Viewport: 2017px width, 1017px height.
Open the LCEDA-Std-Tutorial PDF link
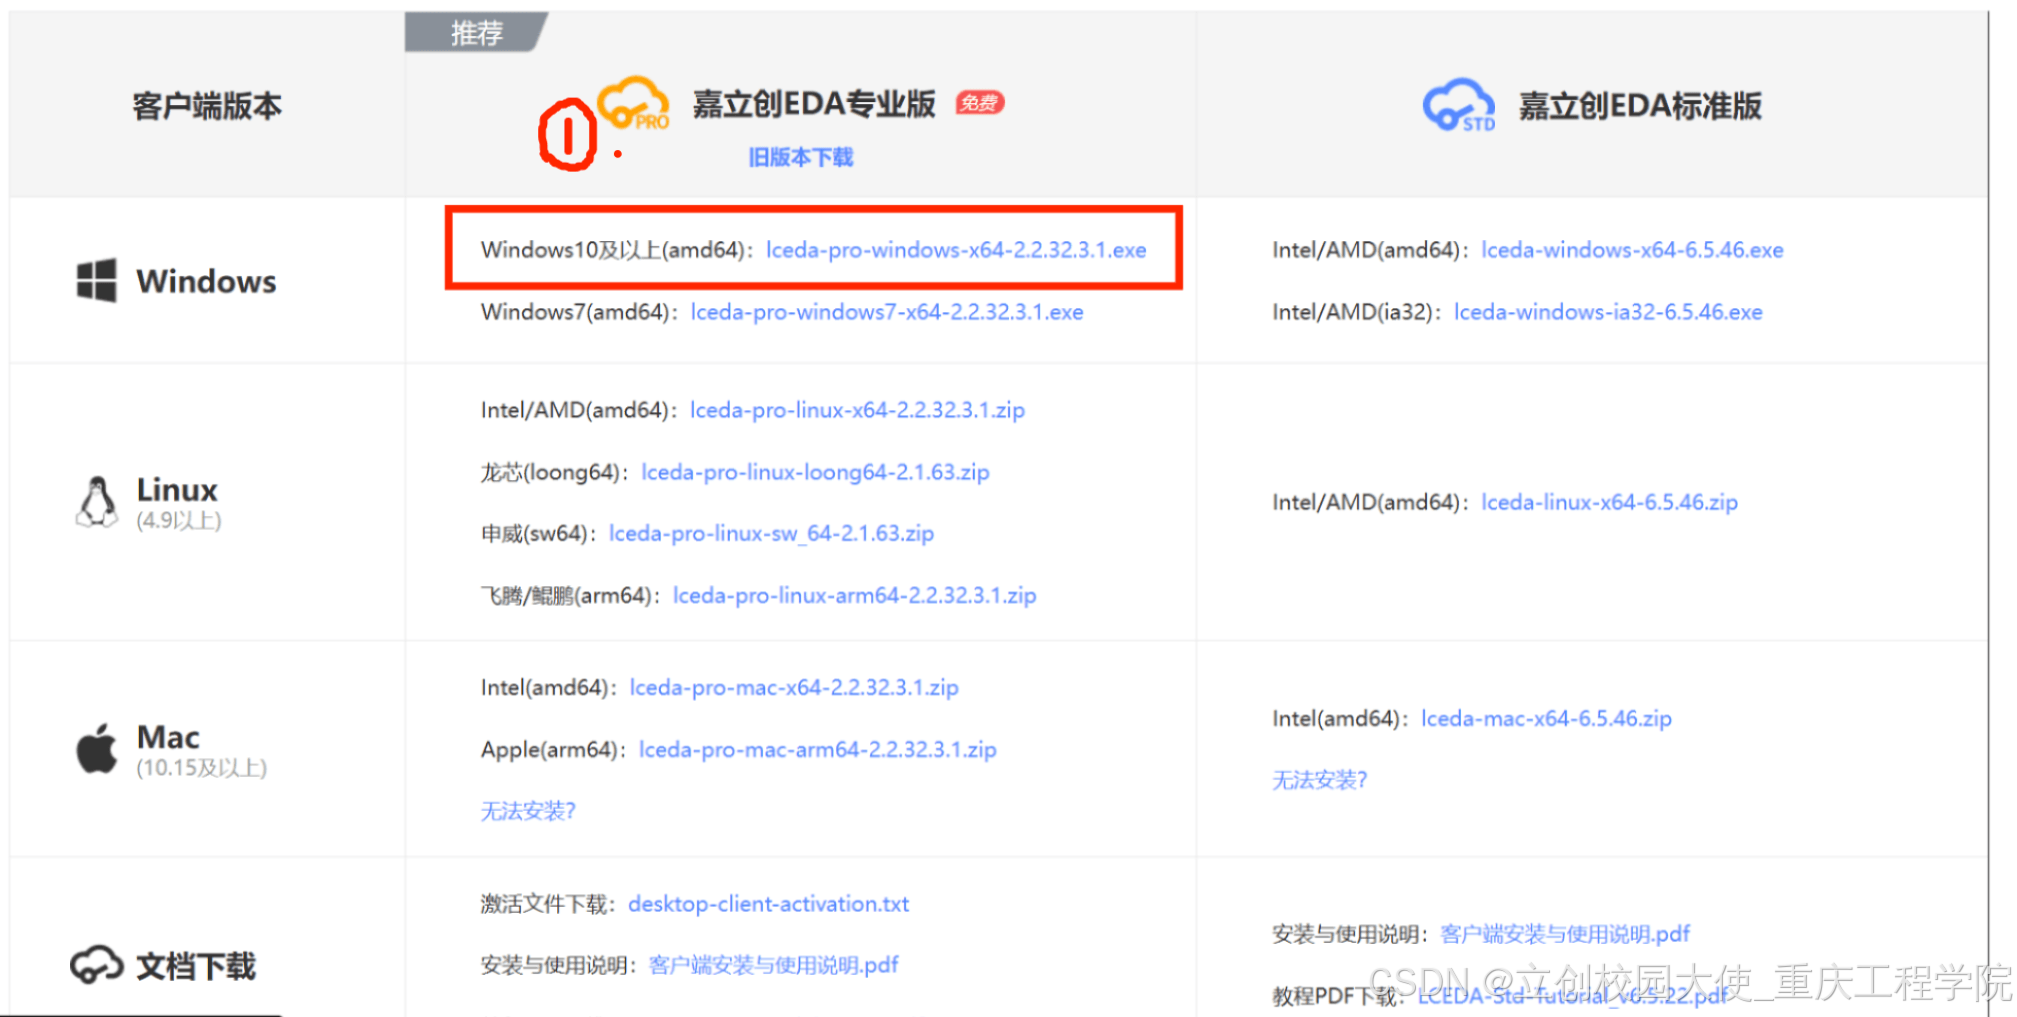(x=1573, y=996)
